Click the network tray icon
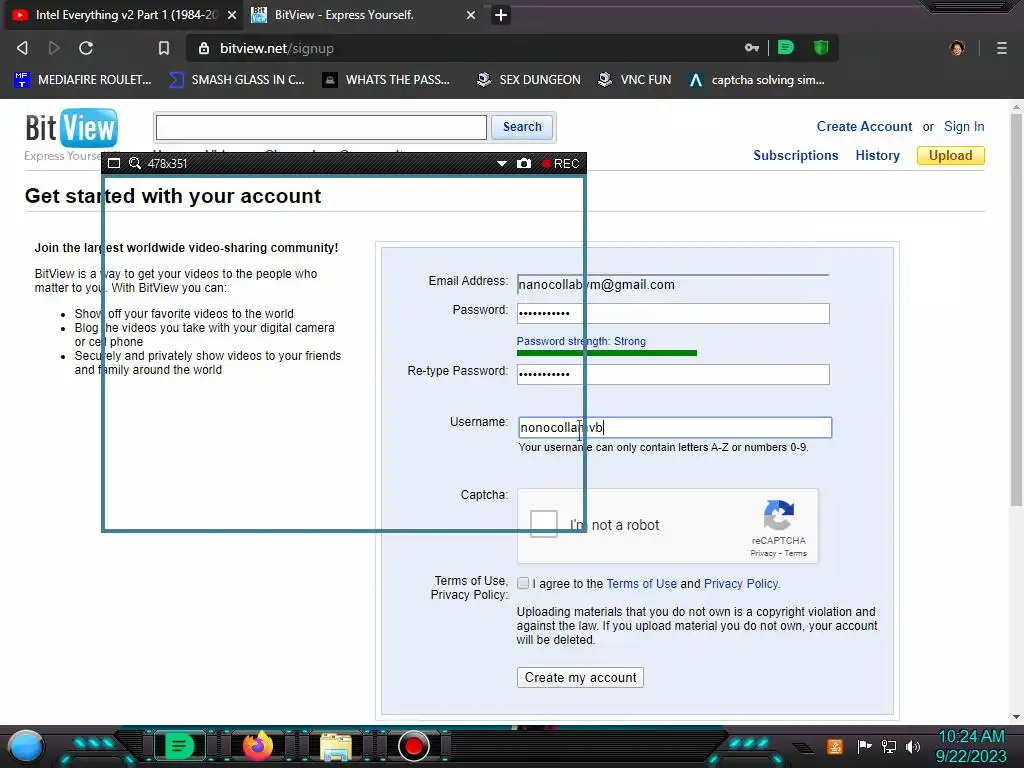This screenshot has width=1024, height=768. [889, 746]
